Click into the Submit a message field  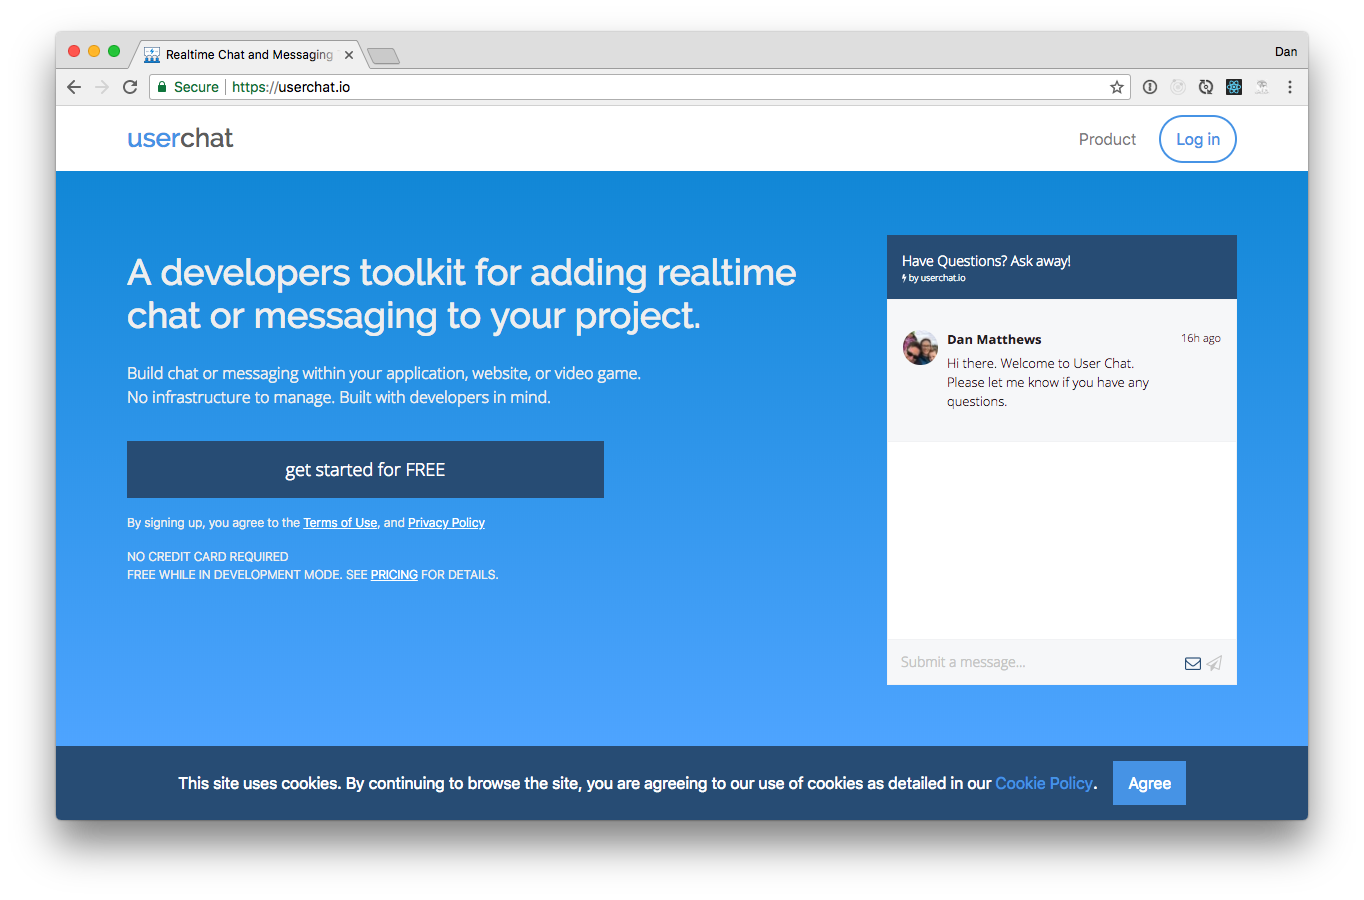pos(1035,662)
